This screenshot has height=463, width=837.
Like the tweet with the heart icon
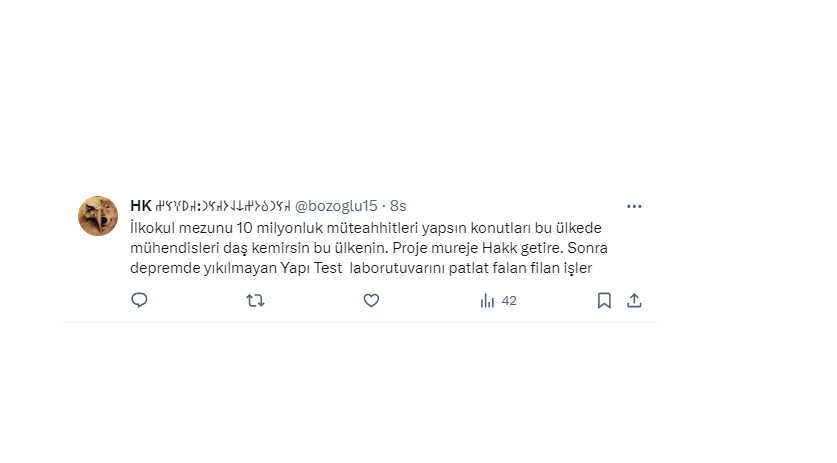point(371,300)
